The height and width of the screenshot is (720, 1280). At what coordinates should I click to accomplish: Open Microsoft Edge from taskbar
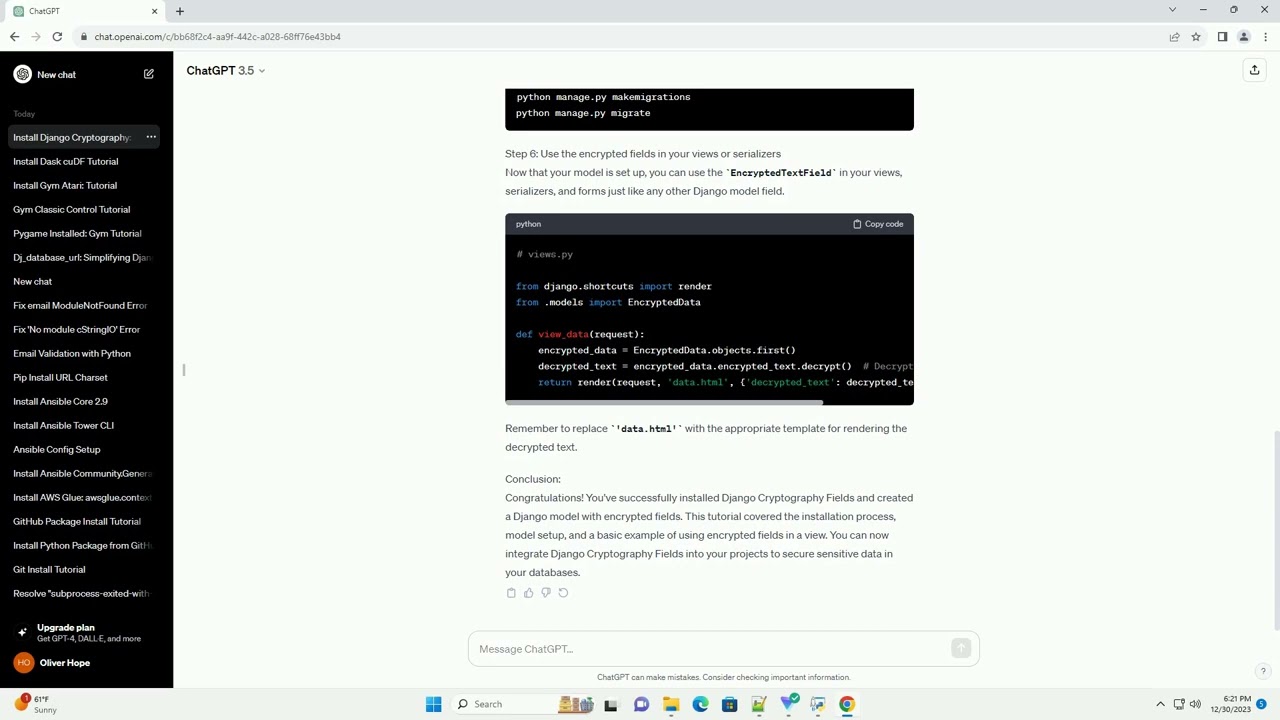(x=700, y=704)
